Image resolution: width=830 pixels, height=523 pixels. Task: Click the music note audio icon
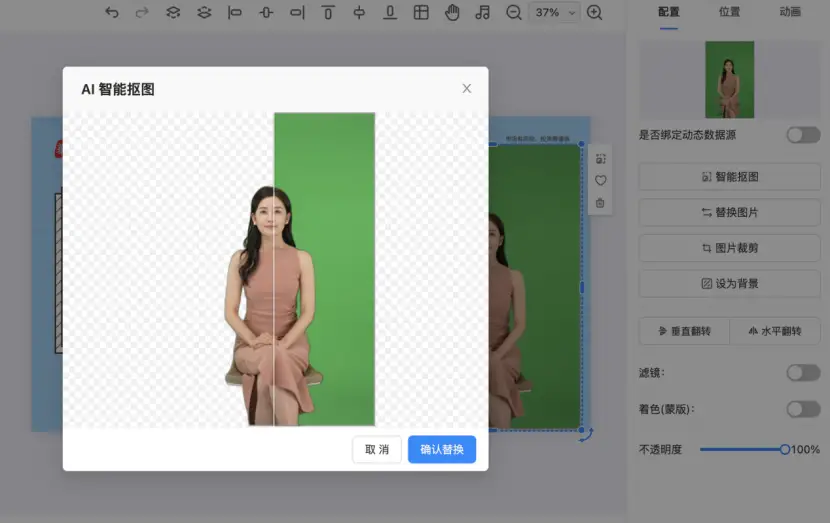[x=483, y=13]
